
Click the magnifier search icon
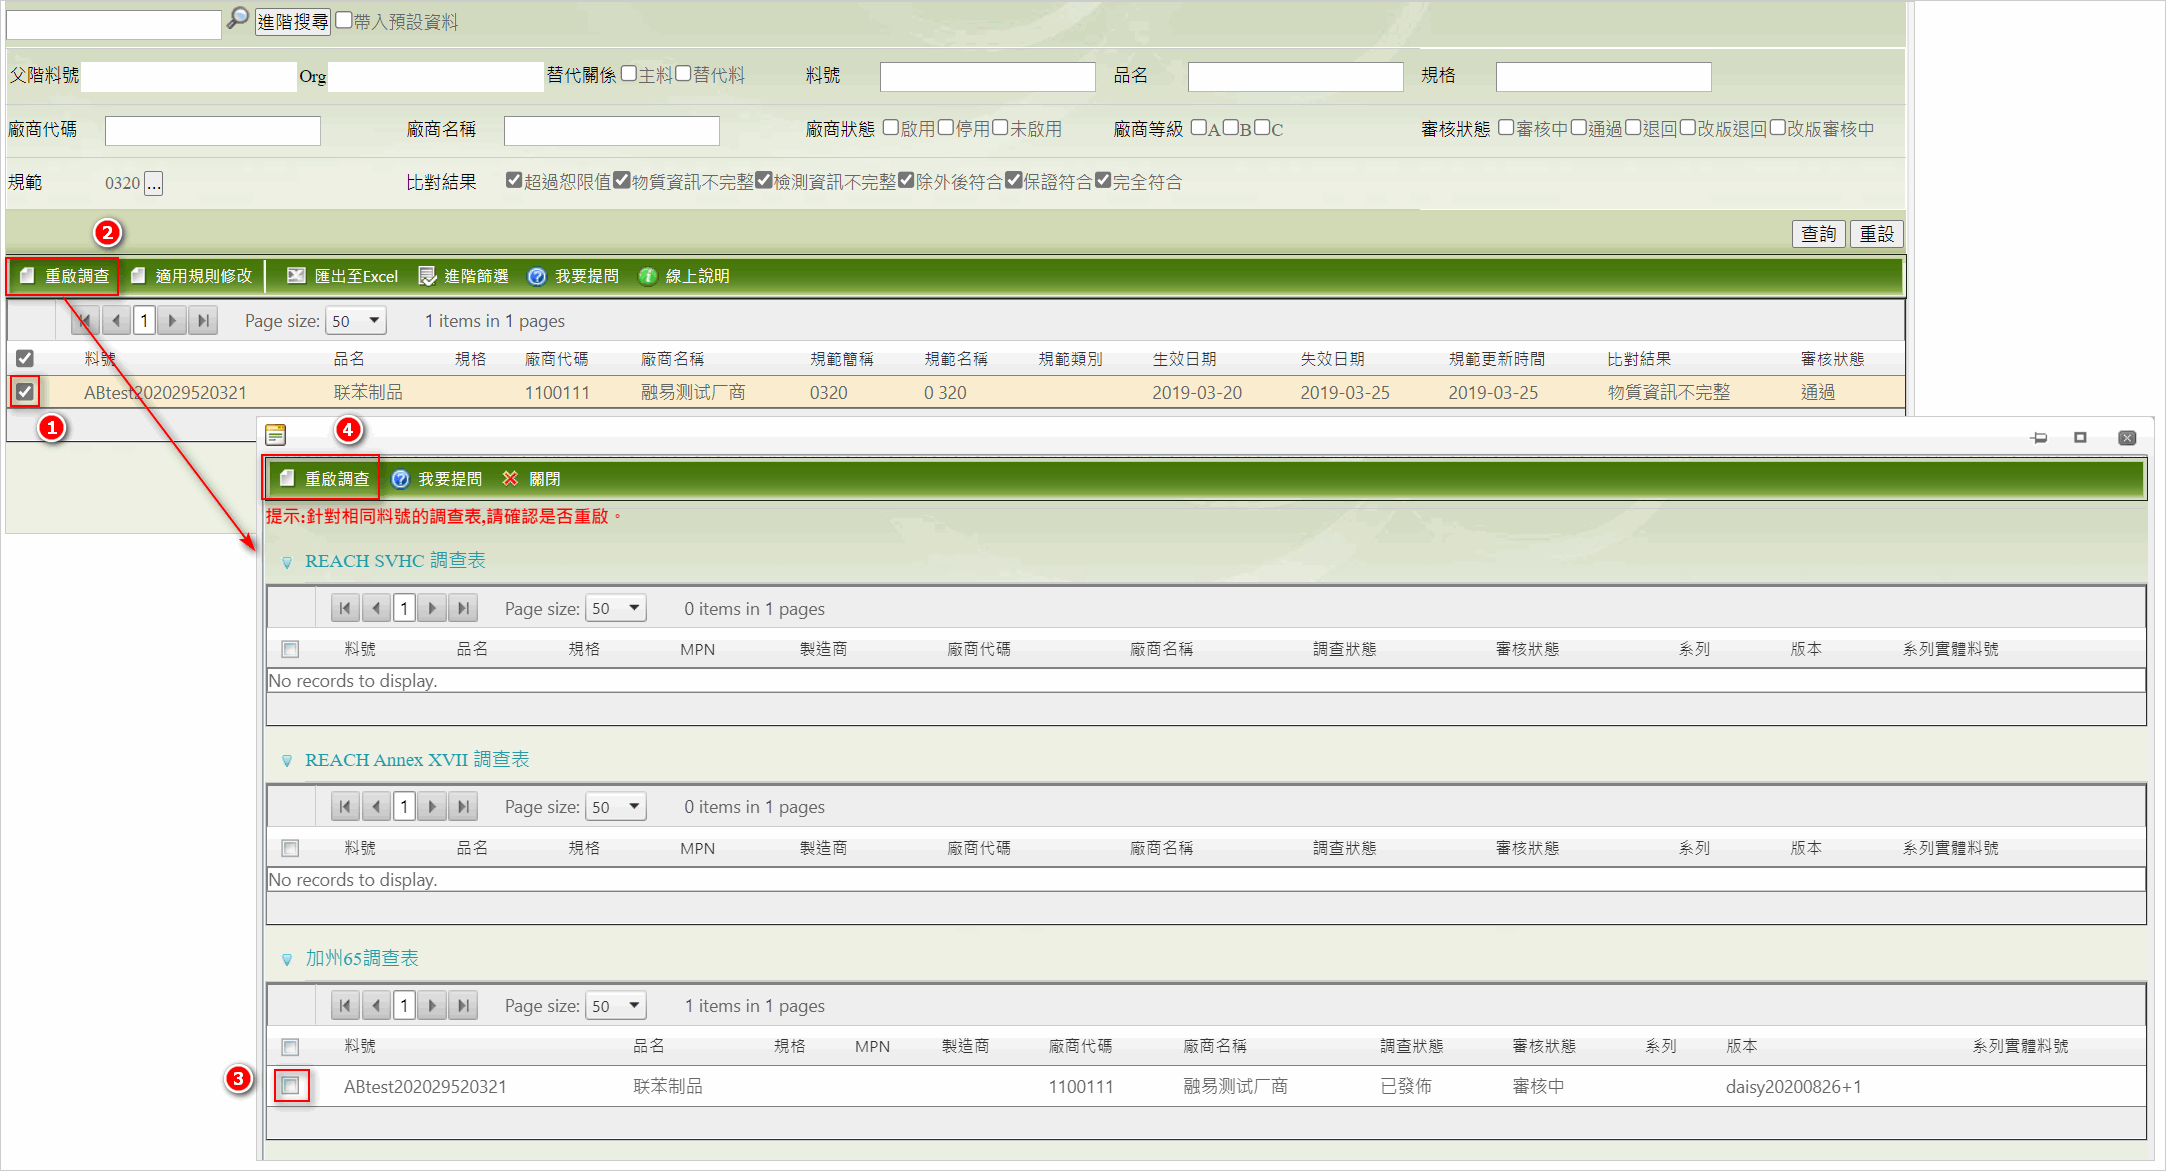click(x=237, y=19)
